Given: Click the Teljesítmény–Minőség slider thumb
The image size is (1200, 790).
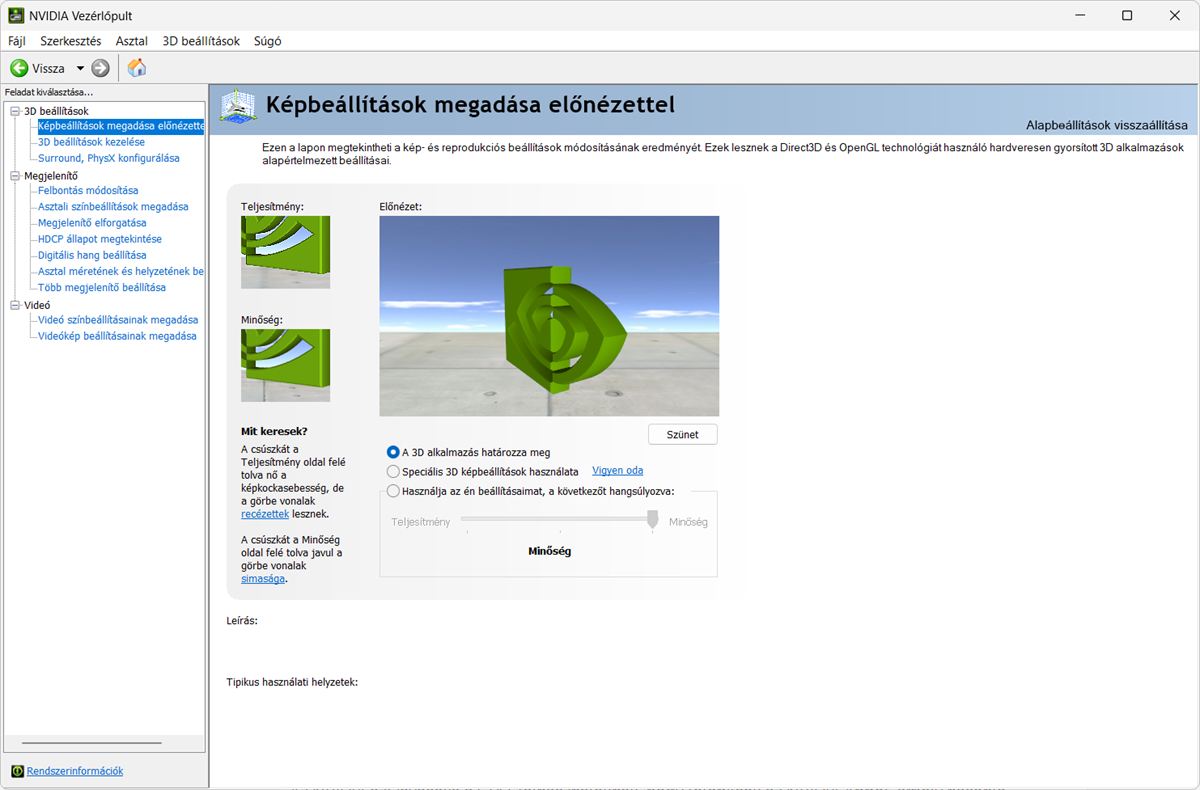Looking at the screenshot, I should (653, 519).
